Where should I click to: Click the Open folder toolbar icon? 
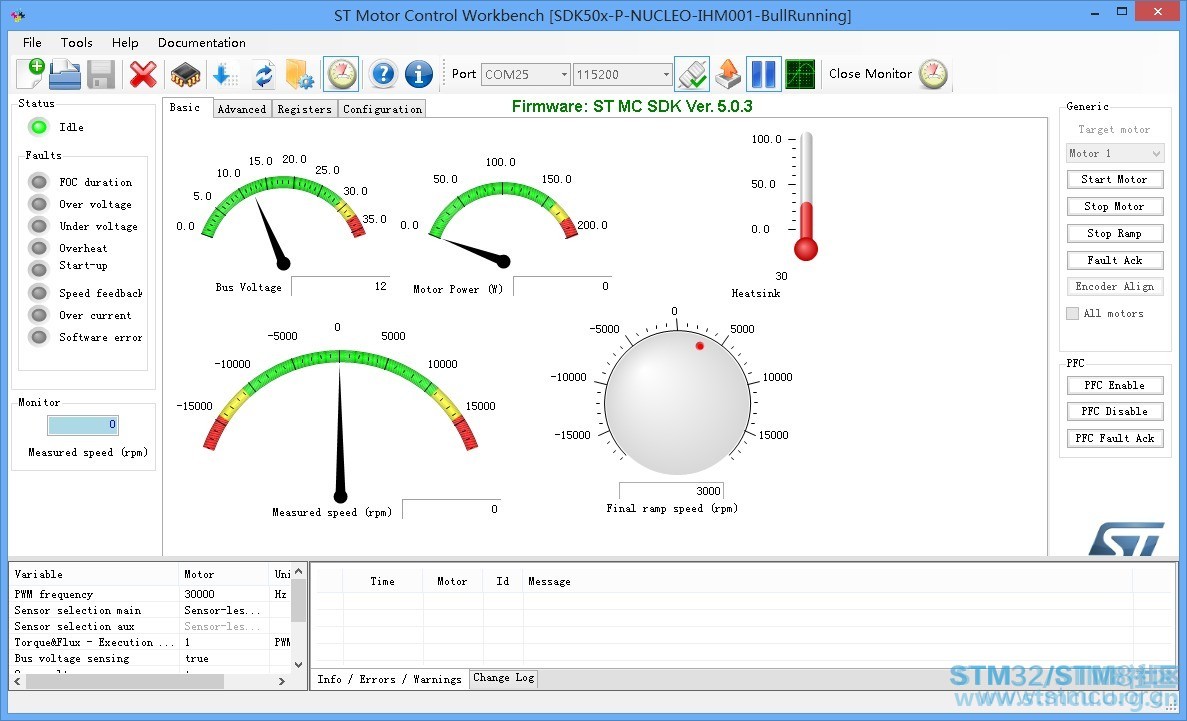(x=65, y=74)
